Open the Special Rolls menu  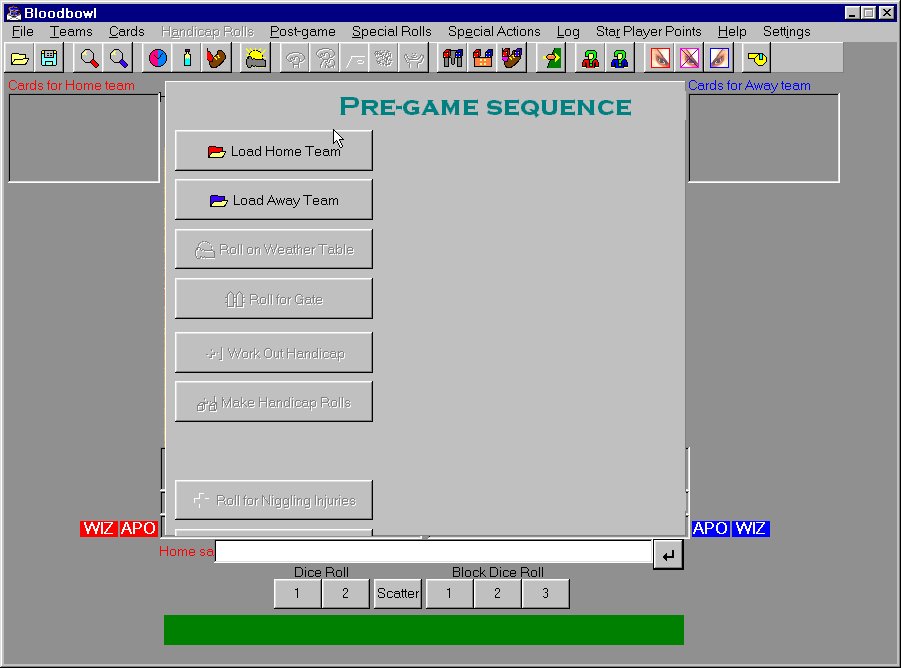[391, 32]
